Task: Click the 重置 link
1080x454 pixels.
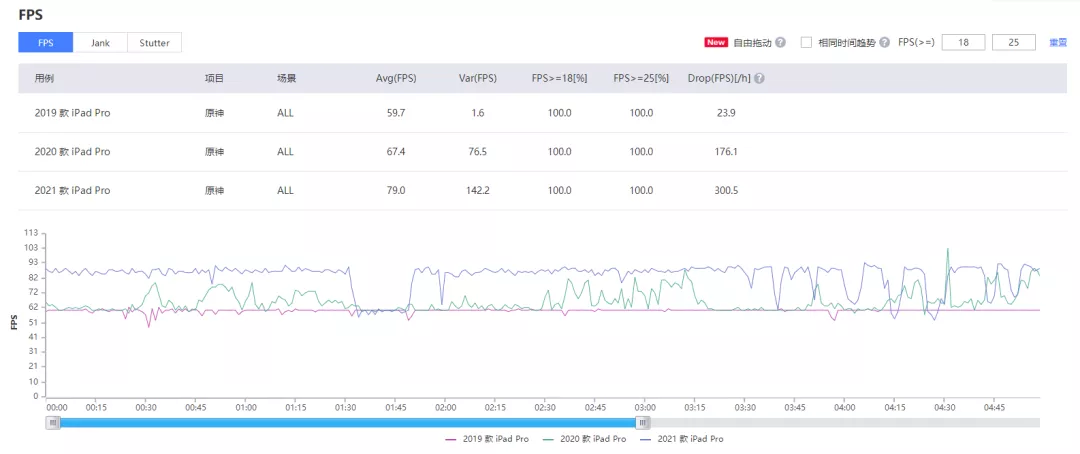Action: [x=1058, y=43]
